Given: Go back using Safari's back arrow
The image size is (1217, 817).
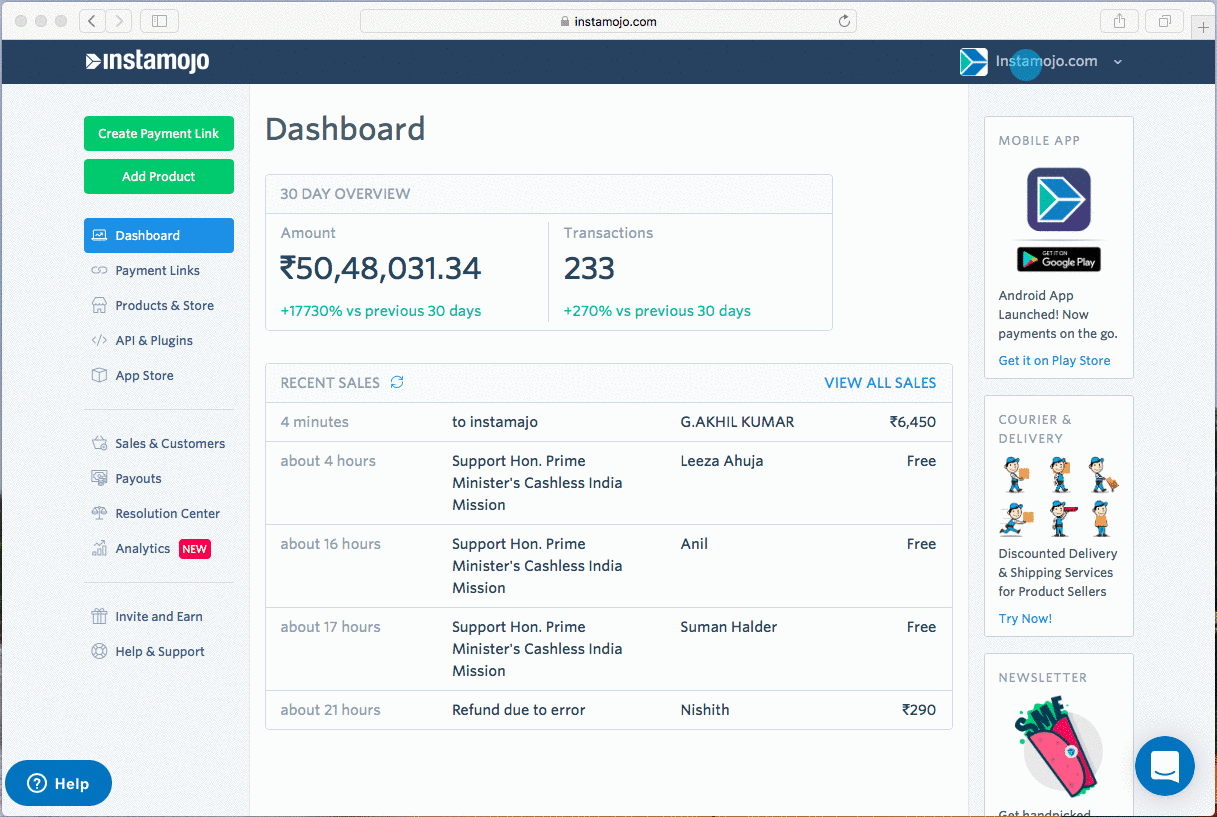Looking at the screenshot, I should click(92, 21).
